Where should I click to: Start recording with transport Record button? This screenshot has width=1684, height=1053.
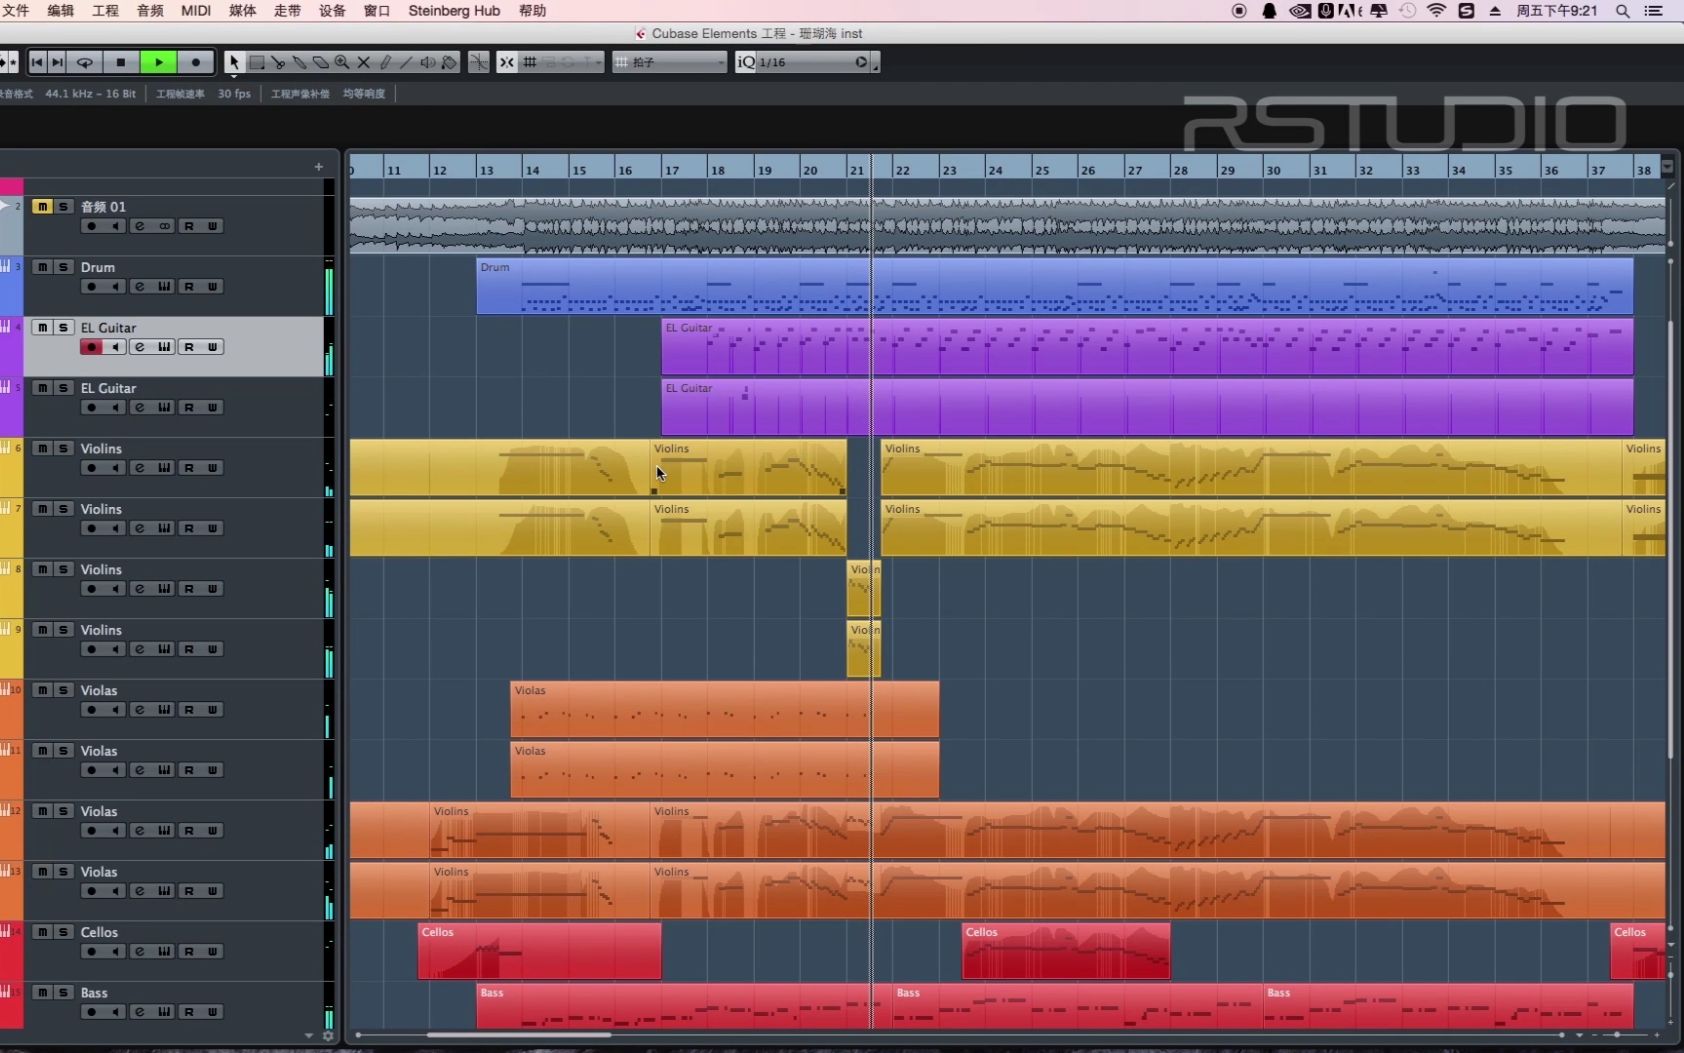point(196,62)
